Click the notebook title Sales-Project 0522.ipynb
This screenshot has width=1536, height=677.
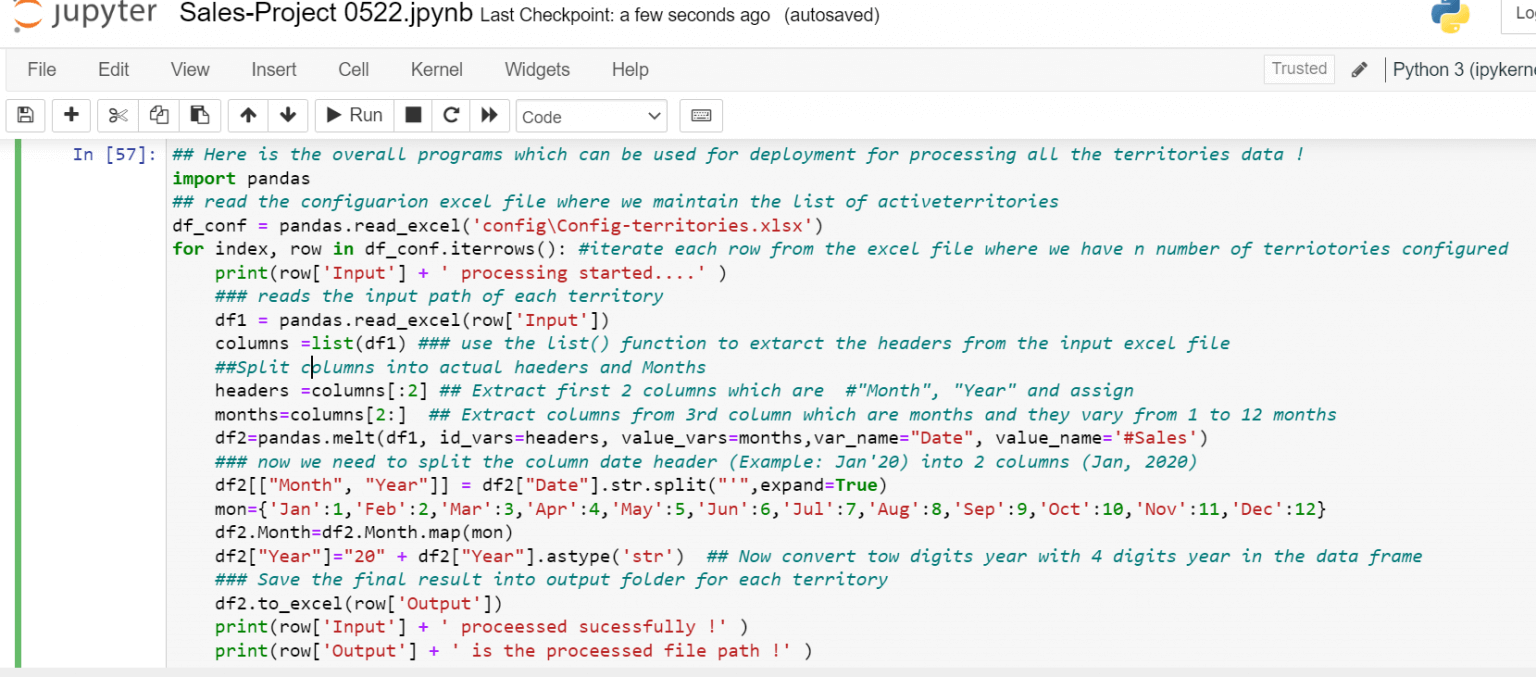point(325,15)
